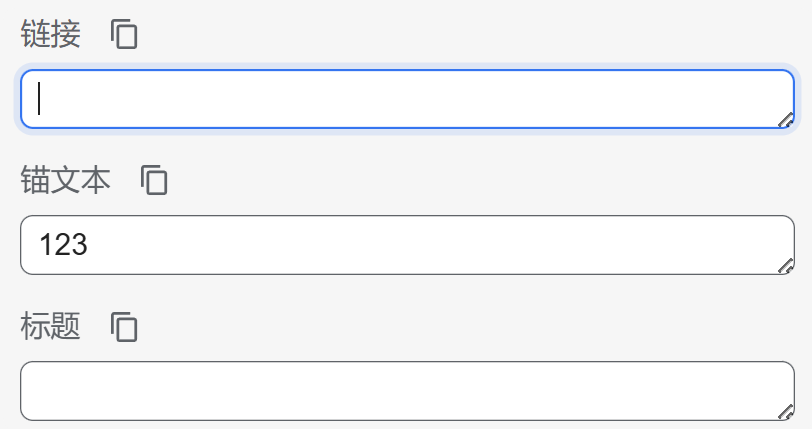This screenshot has height=429, width=812.
Task: Click the 链接 label text
Action: 51,35
